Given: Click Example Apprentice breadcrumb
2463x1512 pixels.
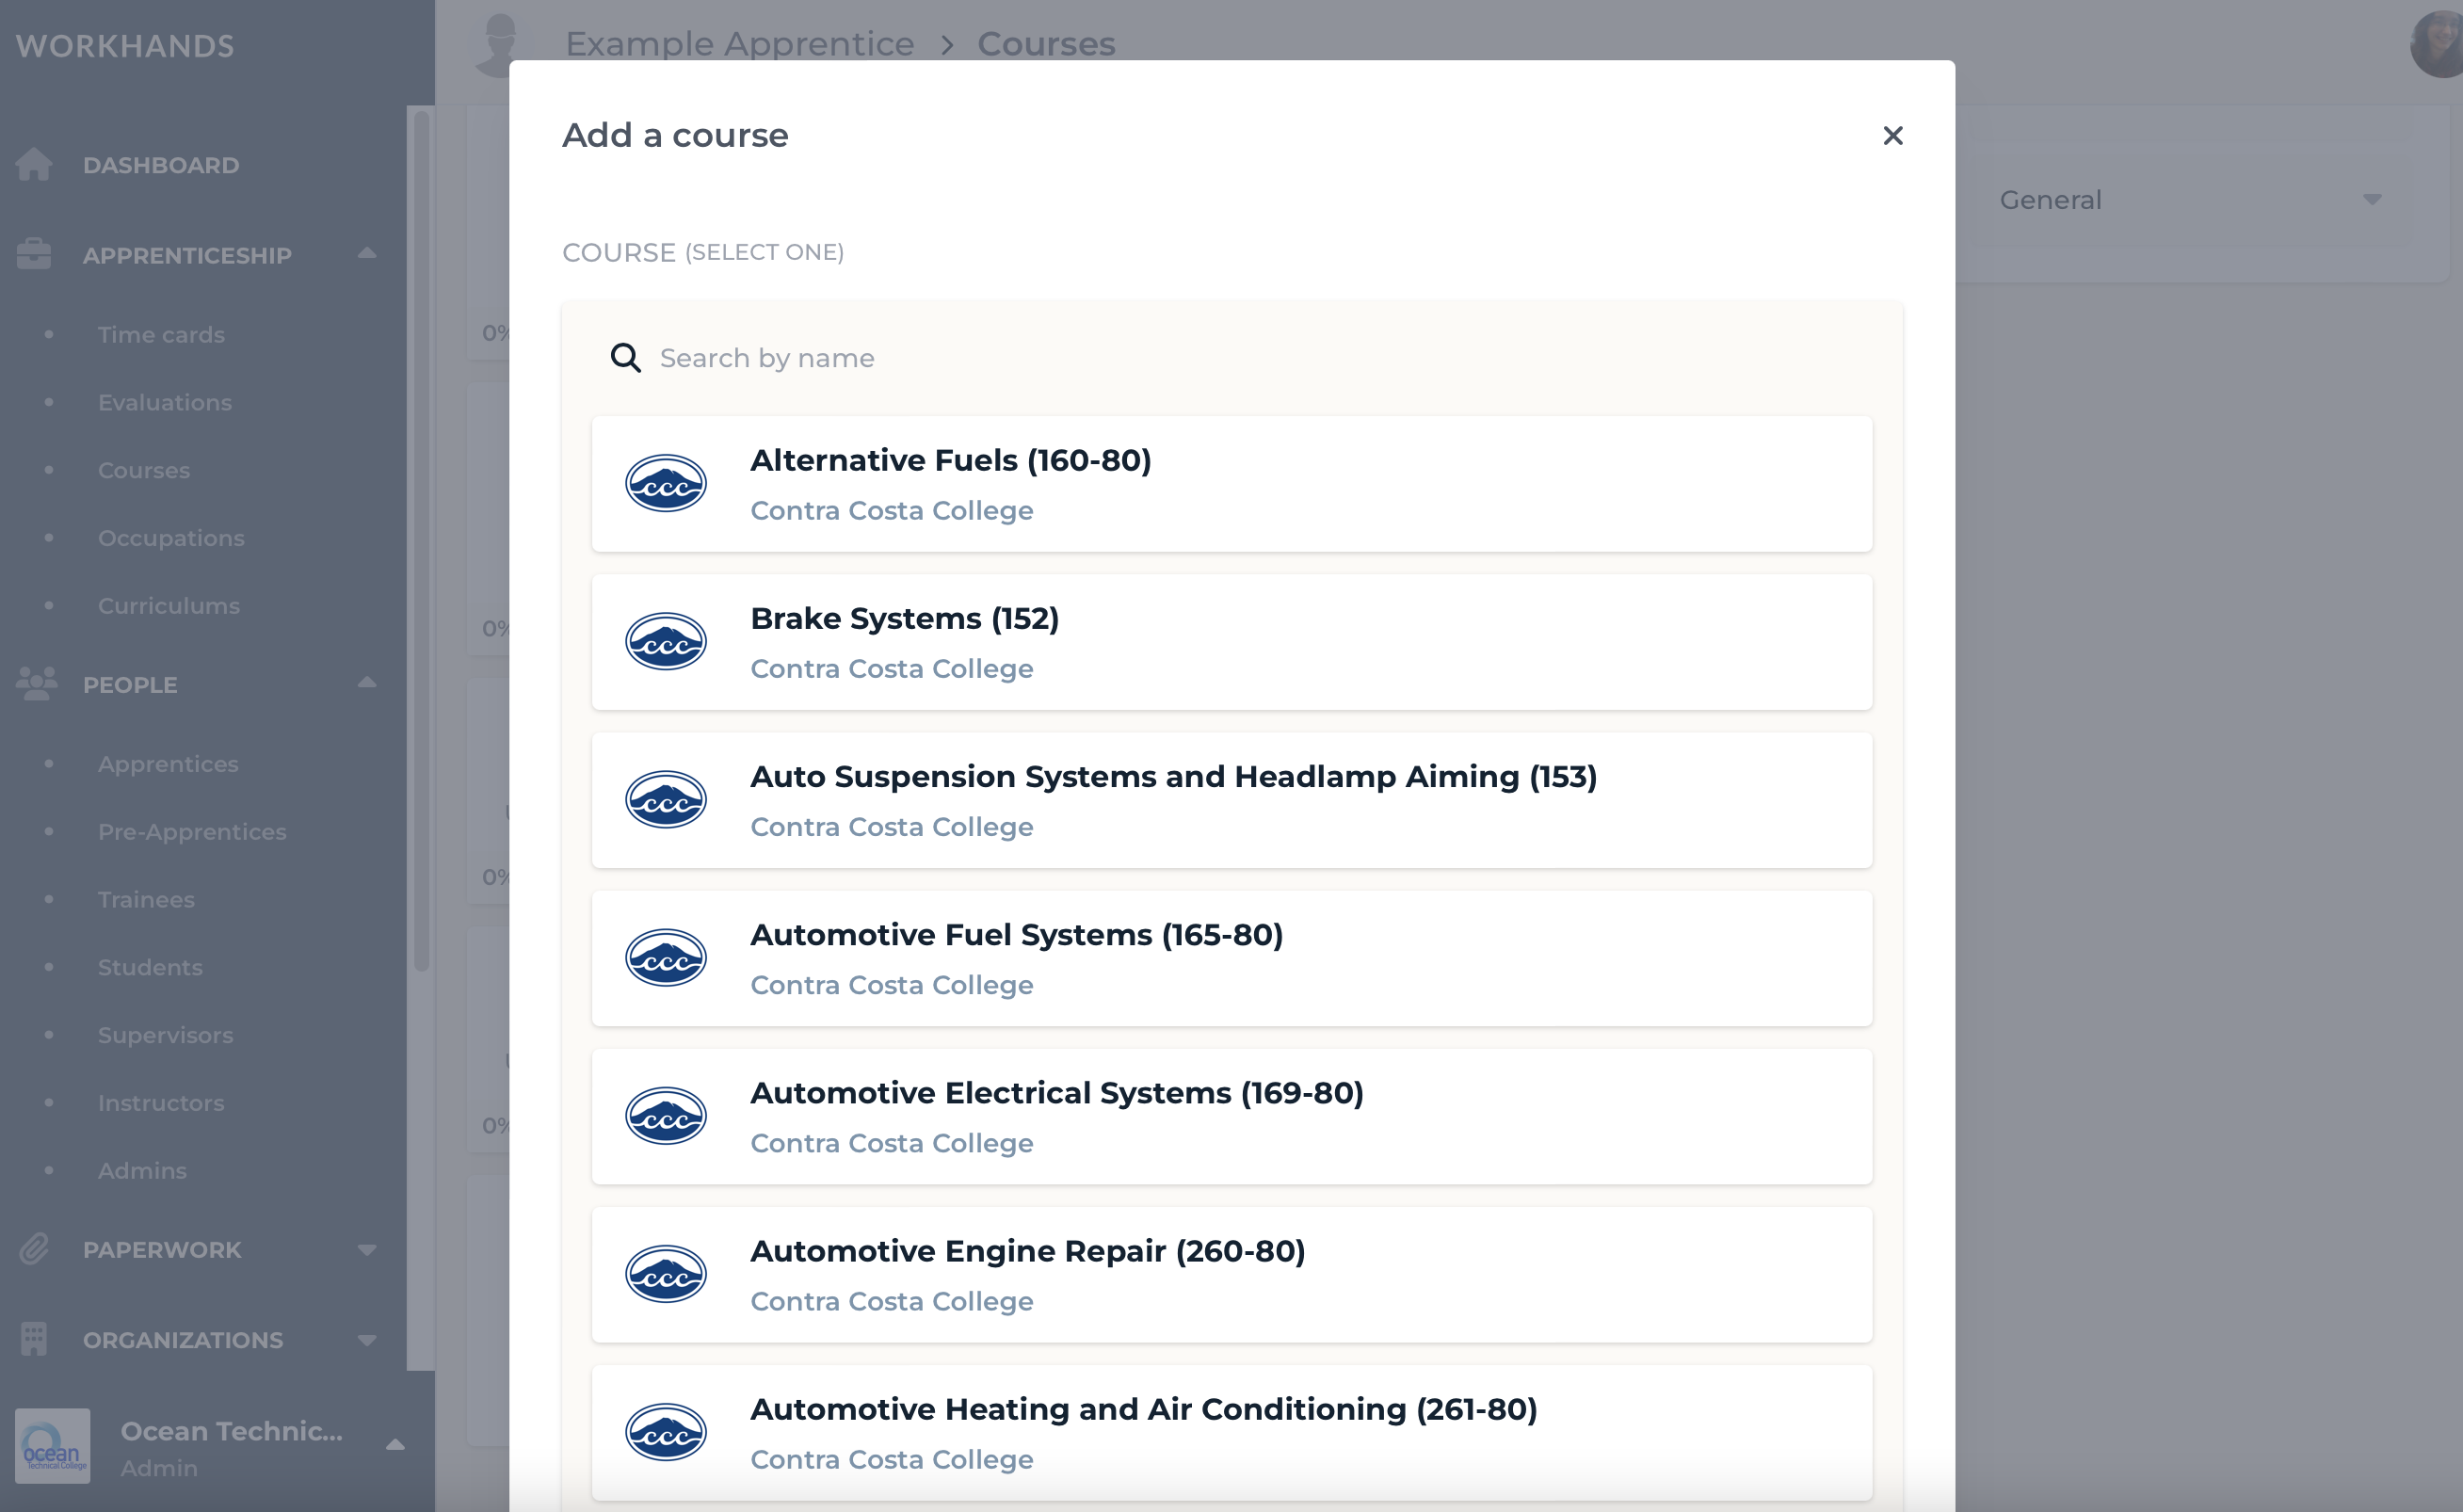Looking at the screenshot, I should (x=740, y=44).
